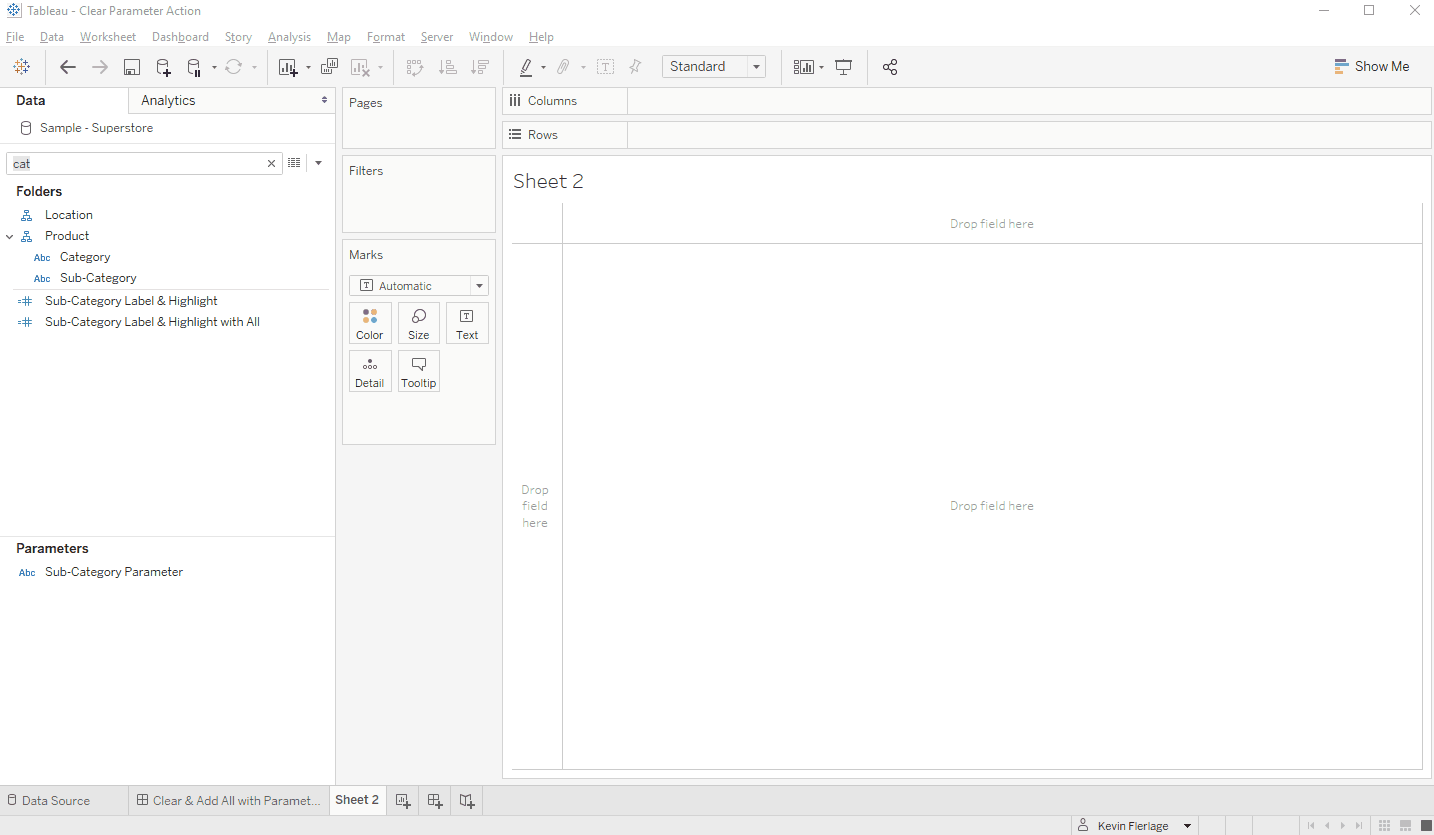Show the sheet sorter view
The width and height of the screenshot is (1434, 835).
pyautogui.click(x=1385, y=825)
